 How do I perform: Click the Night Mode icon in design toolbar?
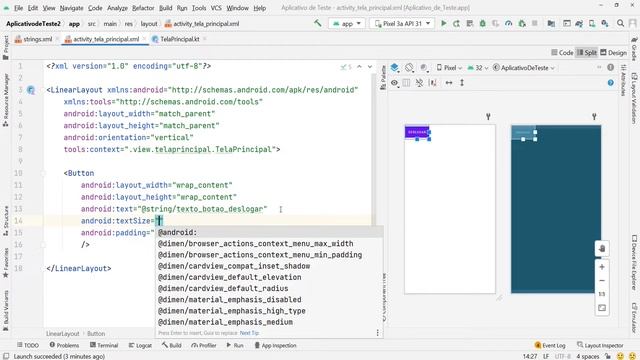pos(424,68)
